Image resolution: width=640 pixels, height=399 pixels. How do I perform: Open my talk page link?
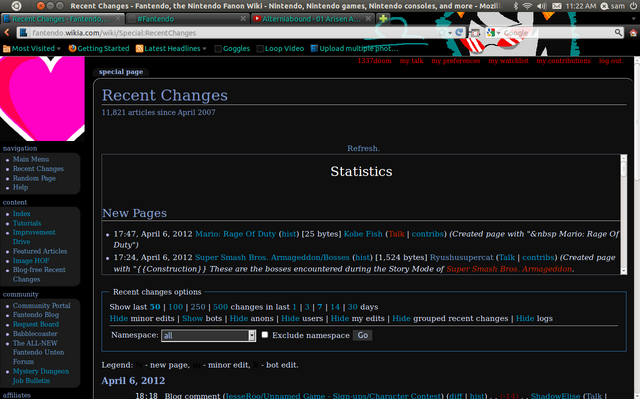(411, 61)
